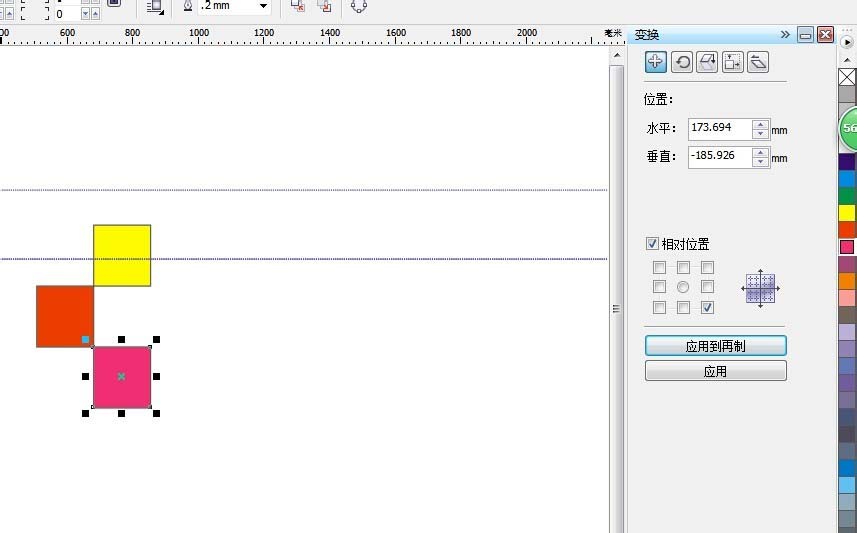857x533 pixels.
Task: Select the Position transform icon
Action: pyautogui.click(x=655, y=62)
